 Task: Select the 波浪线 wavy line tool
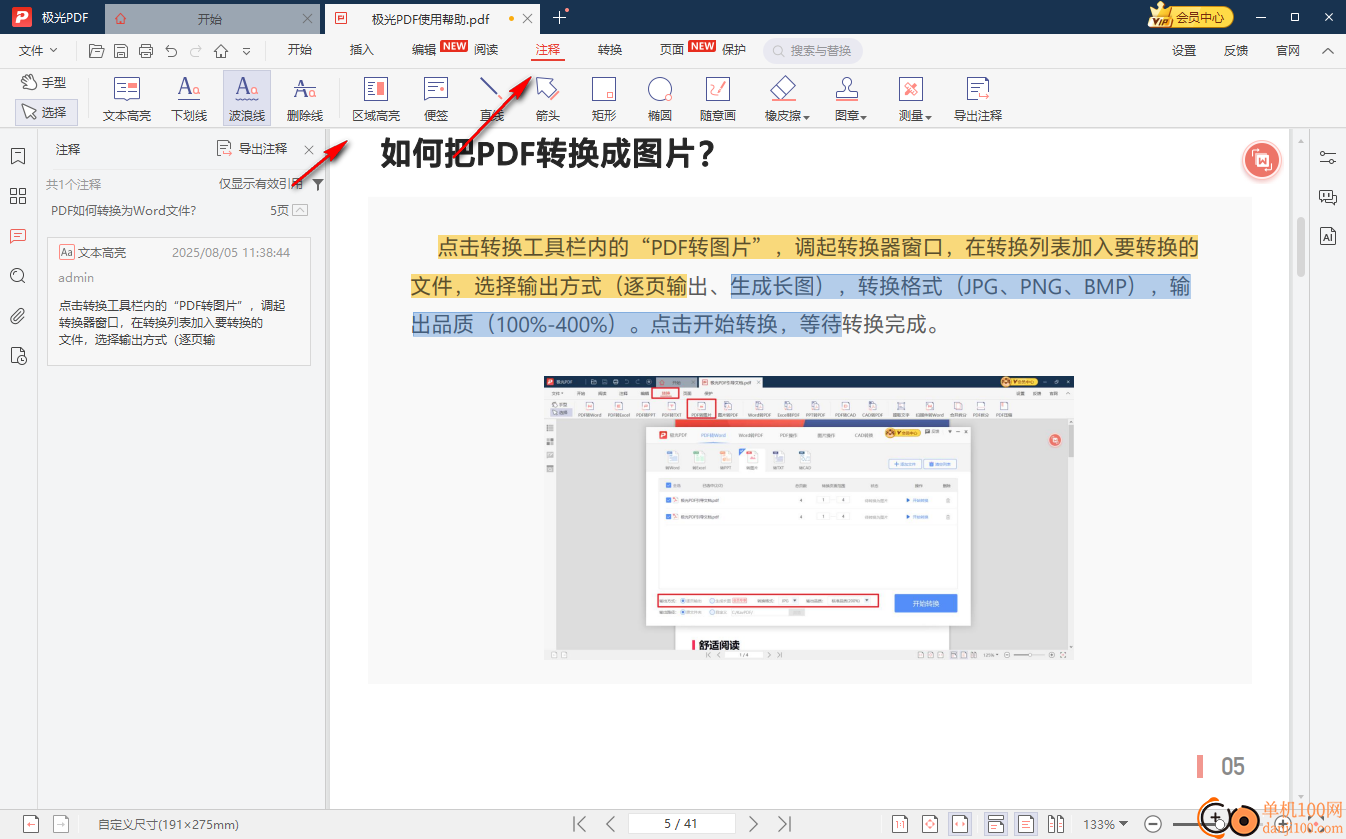(x=247, y=99)
